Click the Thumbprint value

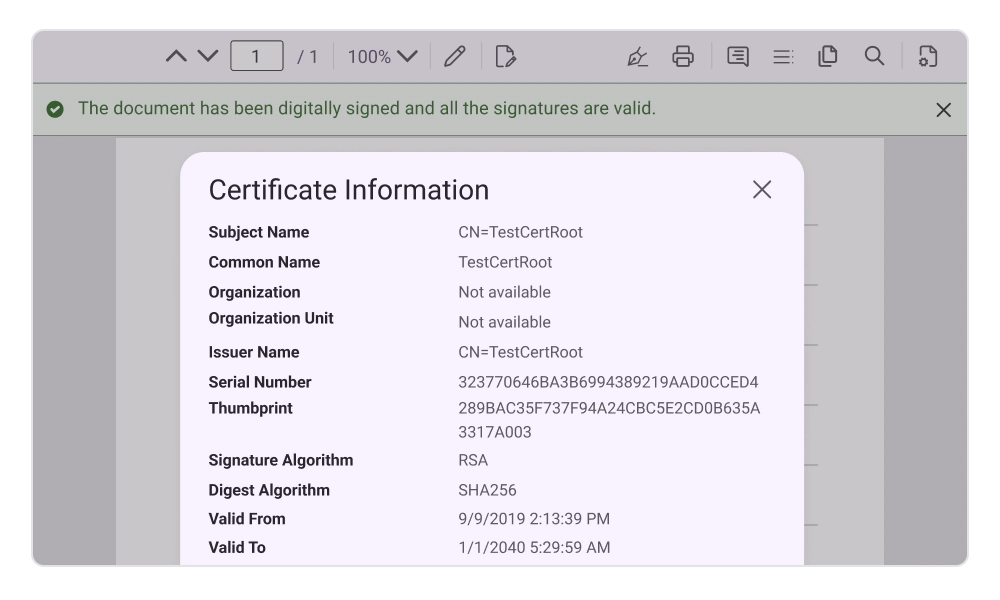(609, 420)
